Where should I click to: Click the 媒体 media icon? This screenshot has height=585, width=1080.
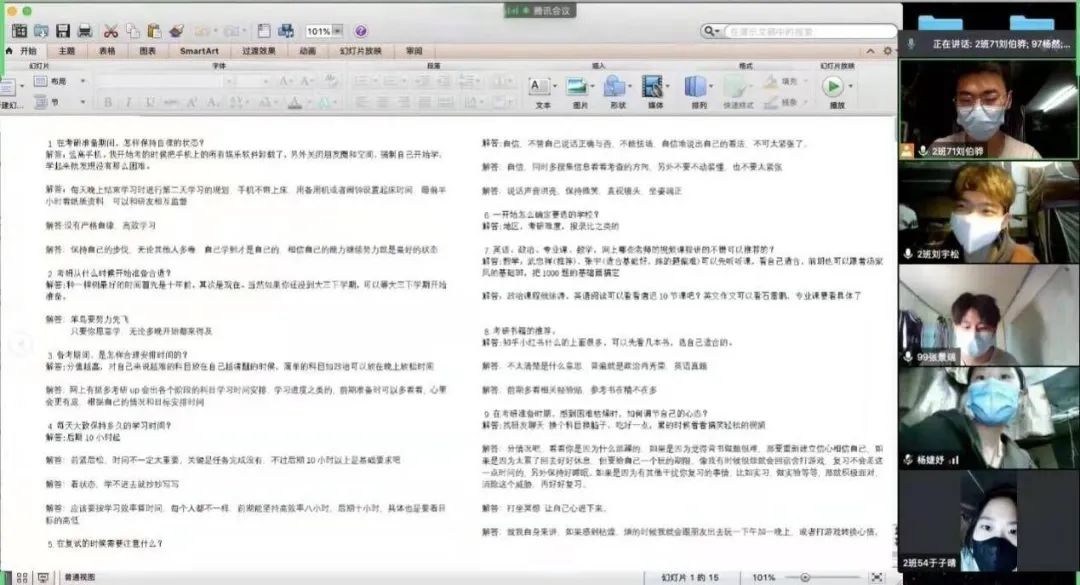pyautogui.click(x=656, y=89)
